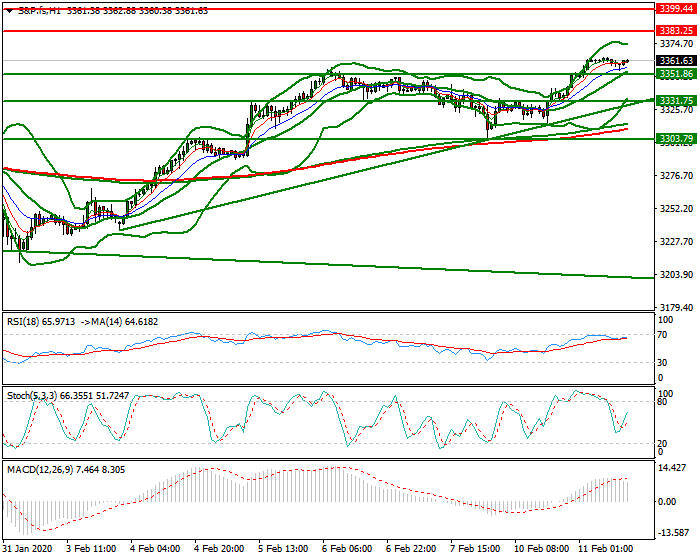The height and width of the screenshot is (560, 700).
Task: Select the red 3399.44 price level label
Action: (x=676, y=8)
